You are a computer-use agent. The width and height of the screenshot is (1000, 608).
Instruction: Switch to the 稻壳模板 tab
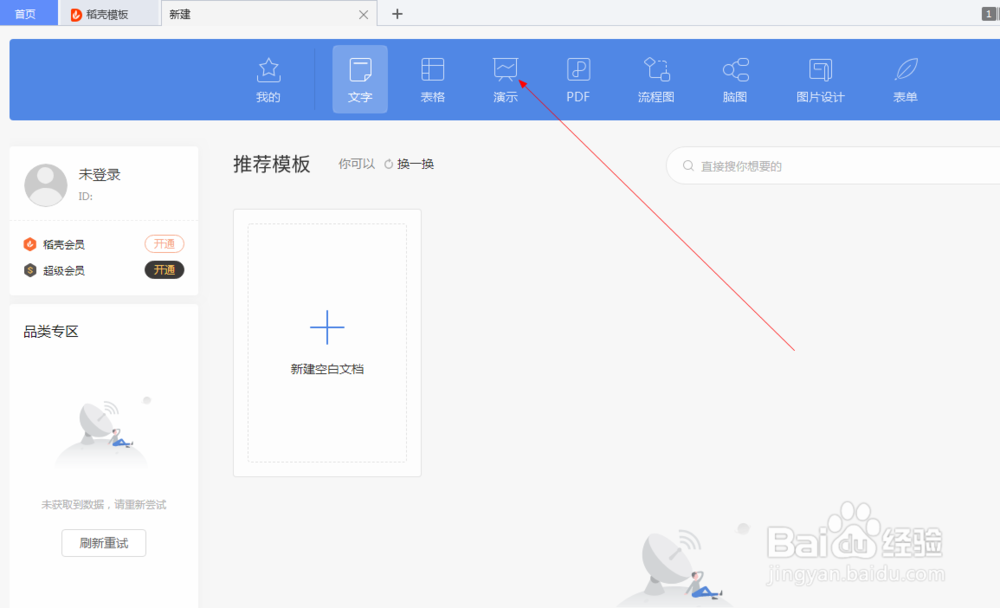[108, 14]
